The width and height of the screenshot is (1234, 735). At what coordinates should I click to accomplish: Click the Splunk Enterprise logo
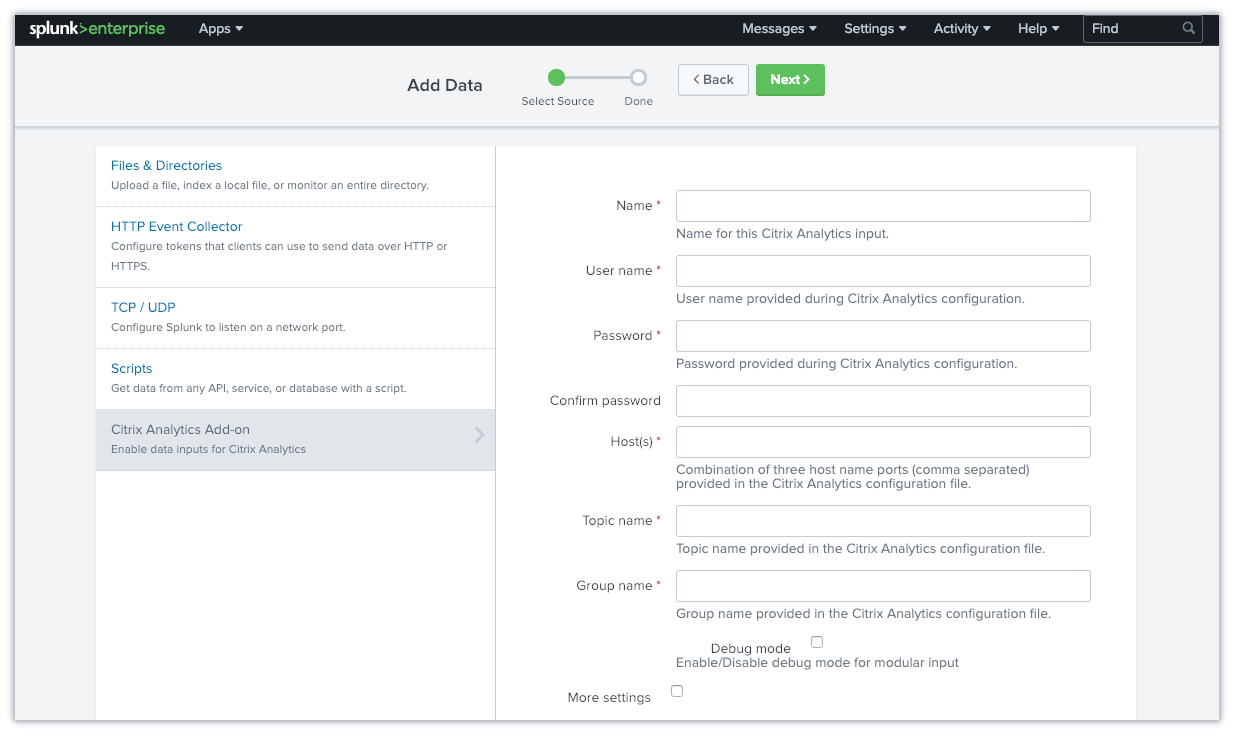coord(97,29)
